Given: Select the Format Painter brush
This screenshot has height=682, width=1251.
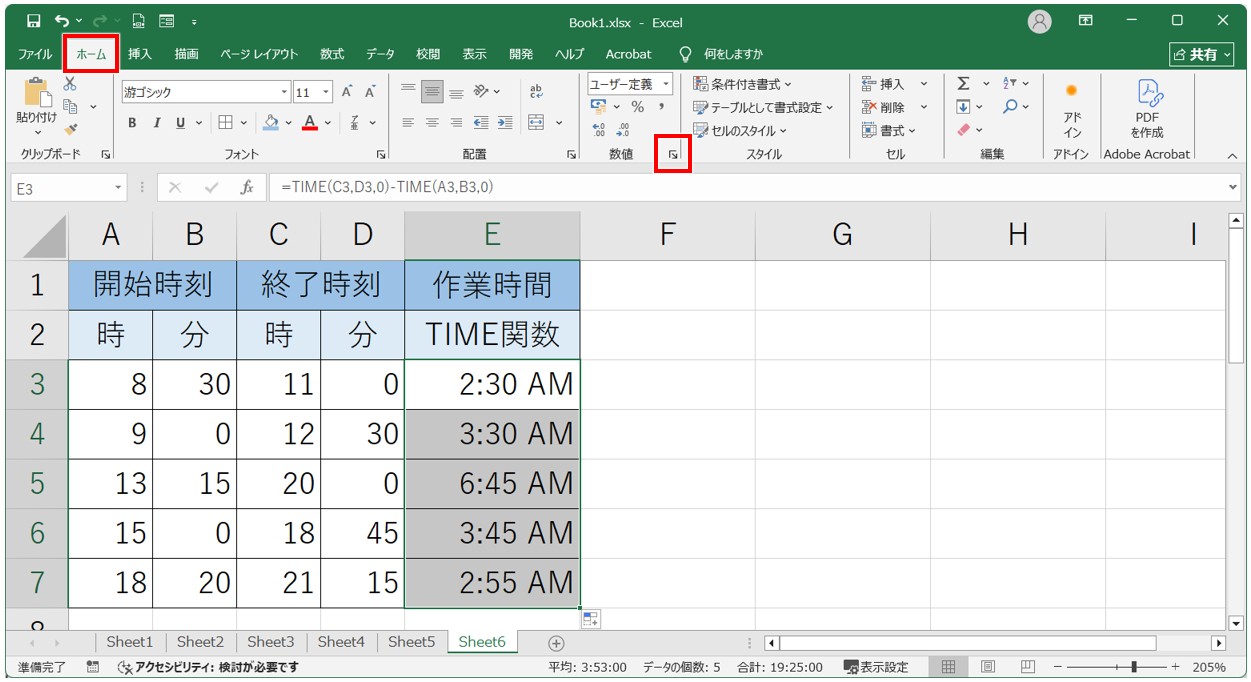Looking at the screenshot, I should (70, 129).
